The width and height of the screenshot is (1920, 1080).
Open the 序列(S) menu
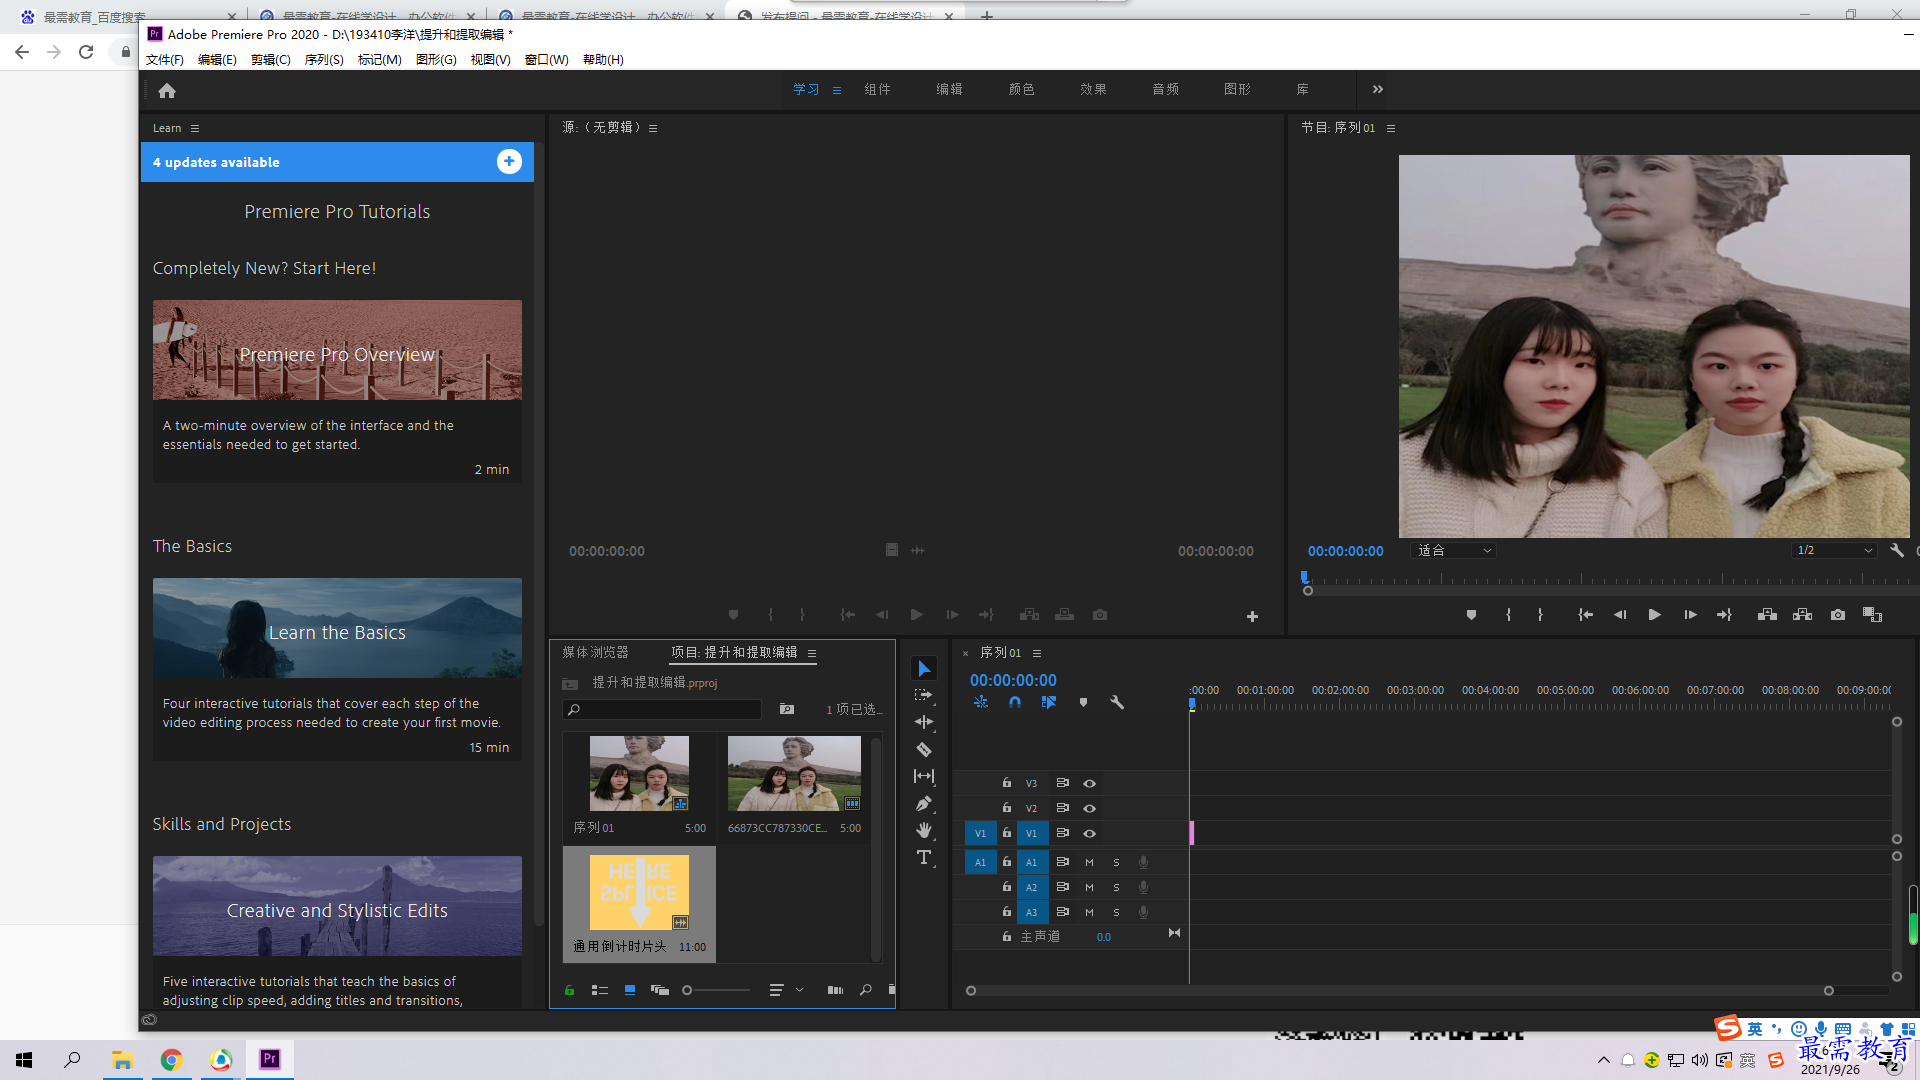pyautogui.click(x=324, y=59)
